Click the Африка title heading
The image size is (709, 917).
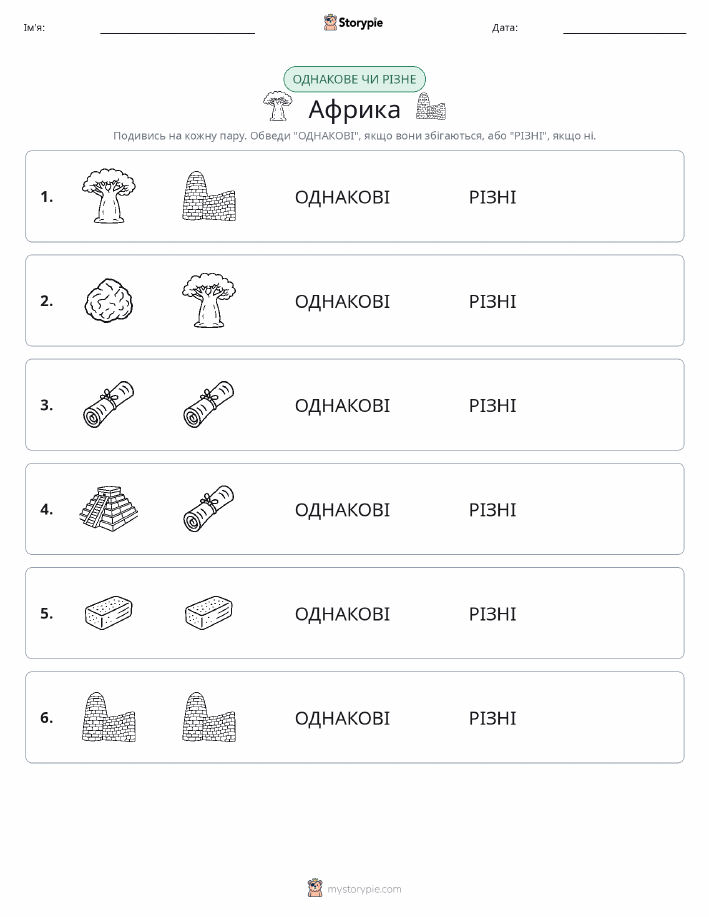click(x=354, y=109)
